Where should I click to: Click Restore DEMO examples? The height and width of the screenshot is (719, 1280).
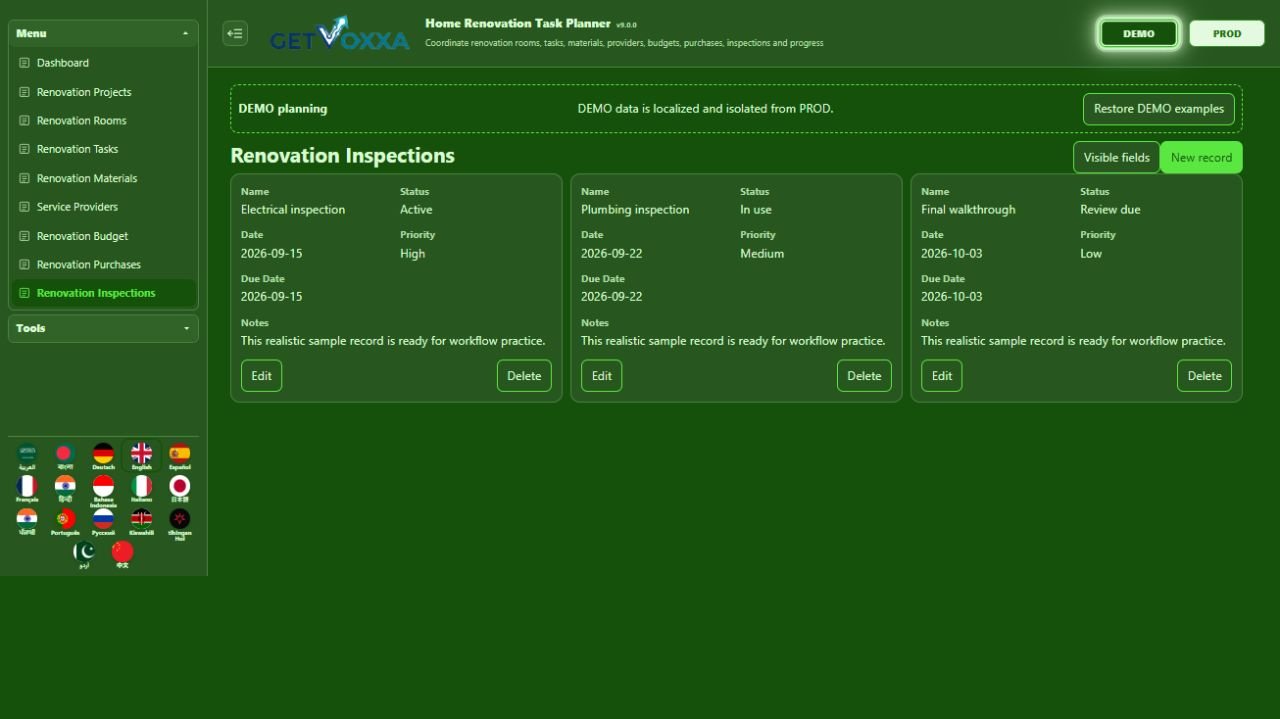click(x=1159, y=109)
